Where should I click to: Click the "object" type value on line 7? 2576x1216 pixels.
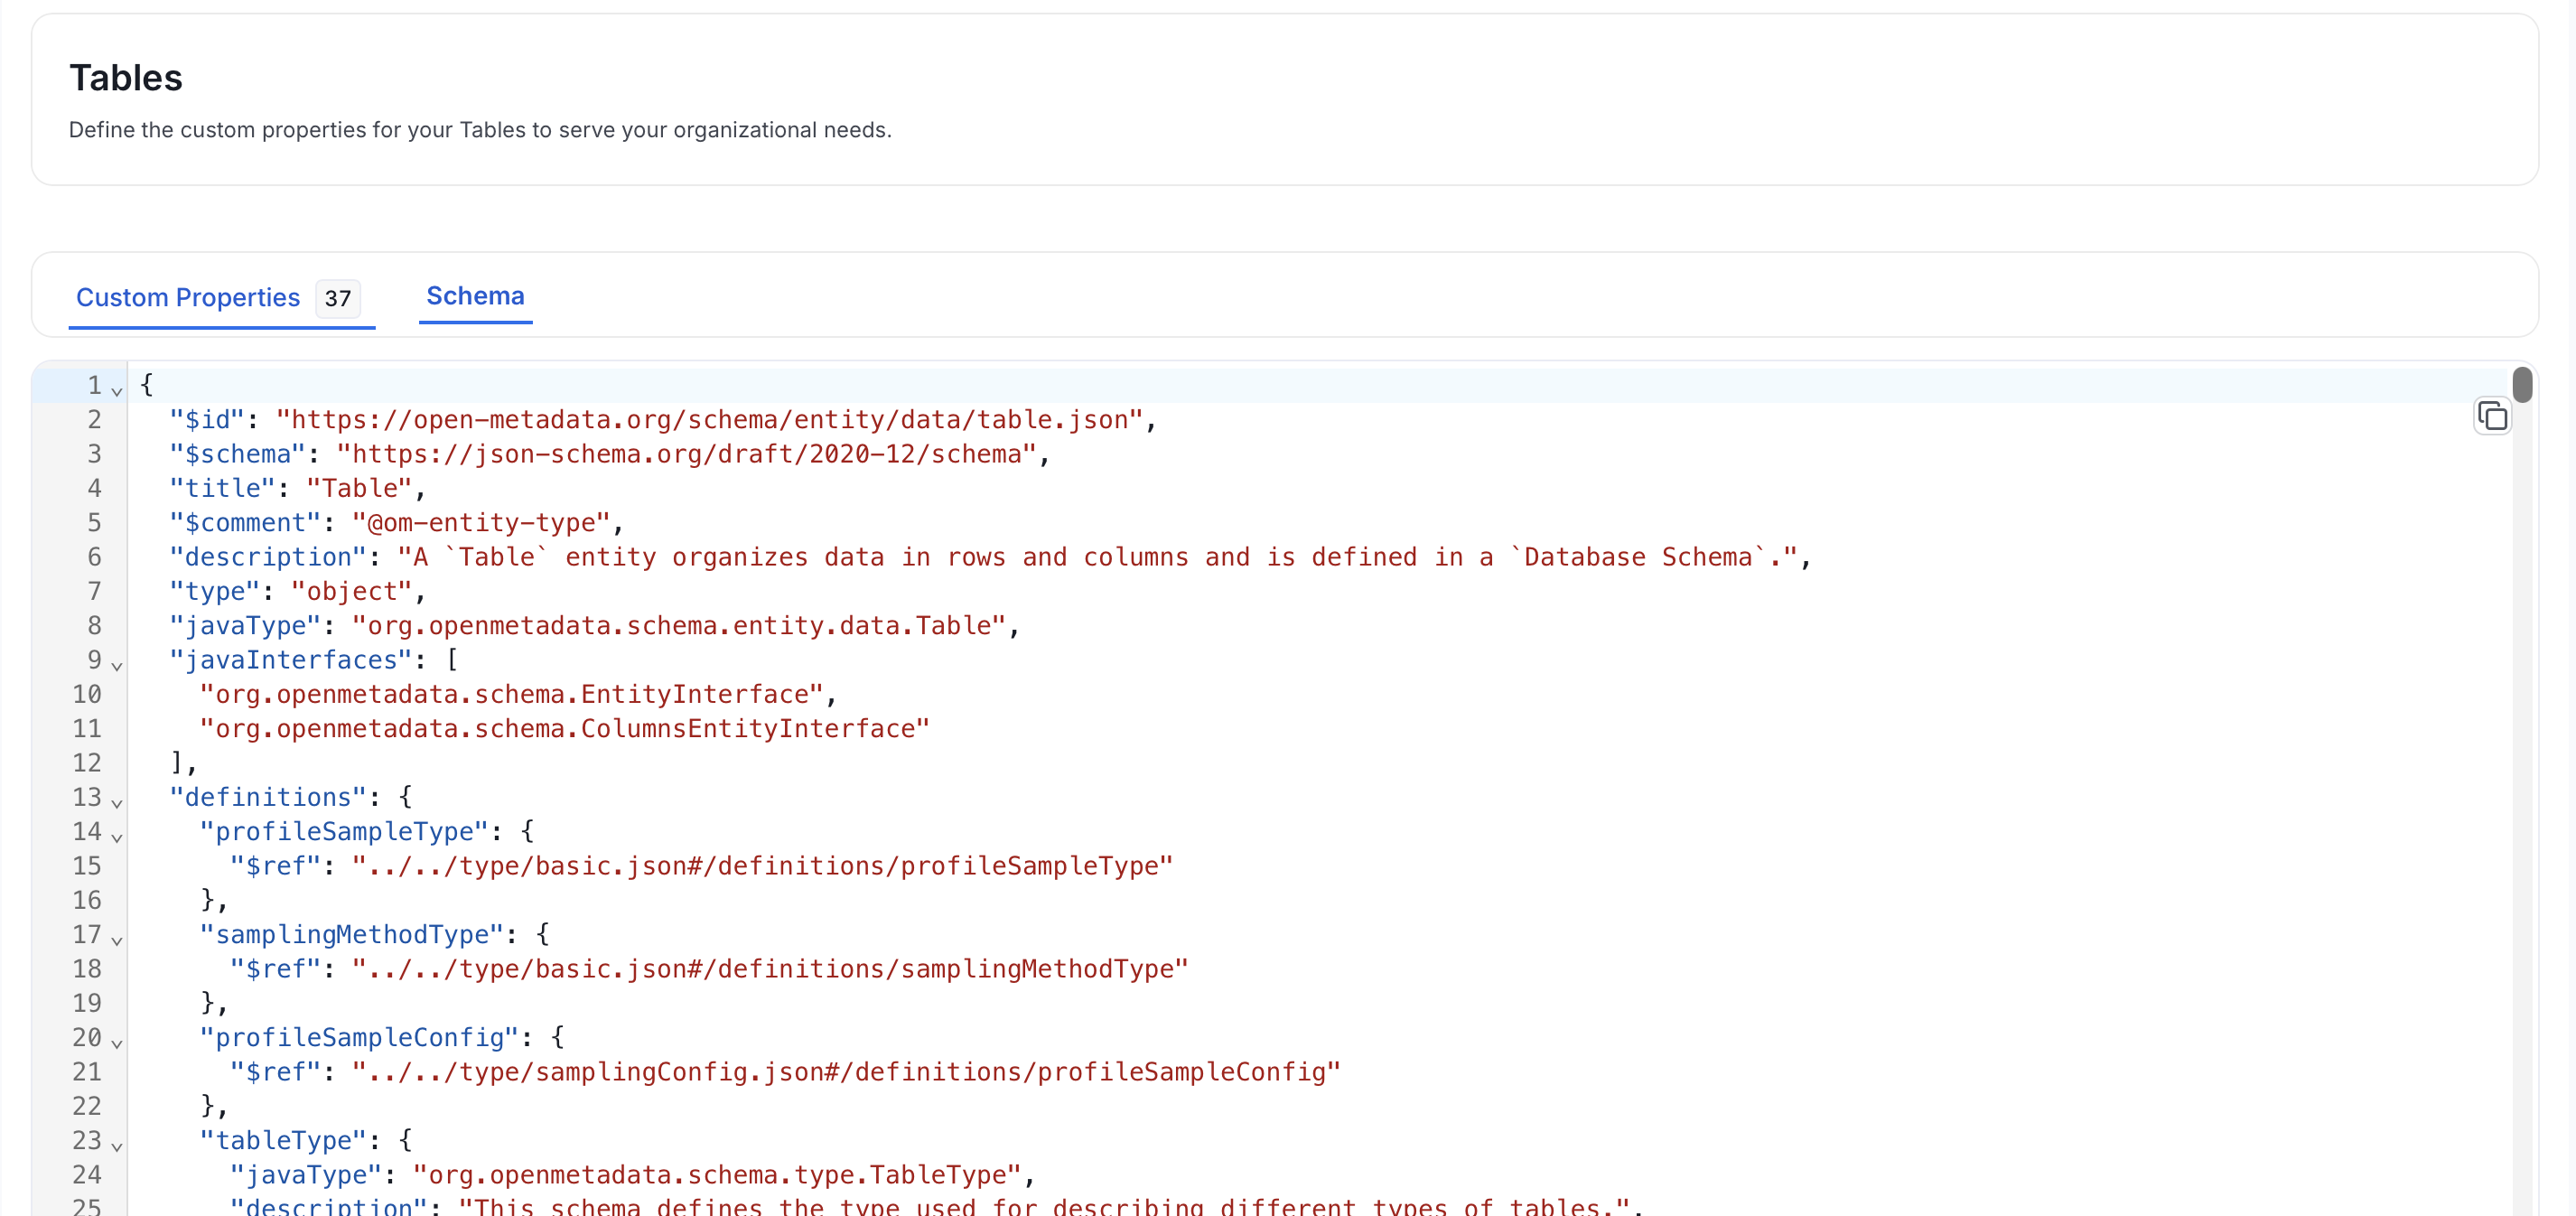click(x=352, y=591)
